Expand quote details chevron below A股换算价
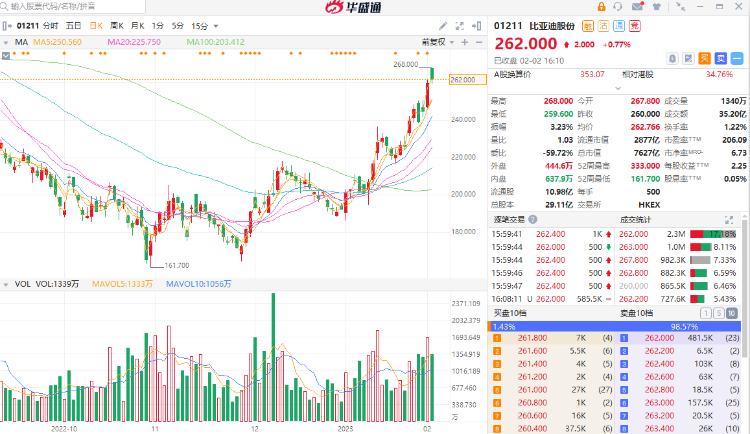Image resolution: width=750 pixels, height=434 pixels. pyautogui.click(x=618, y=88)
